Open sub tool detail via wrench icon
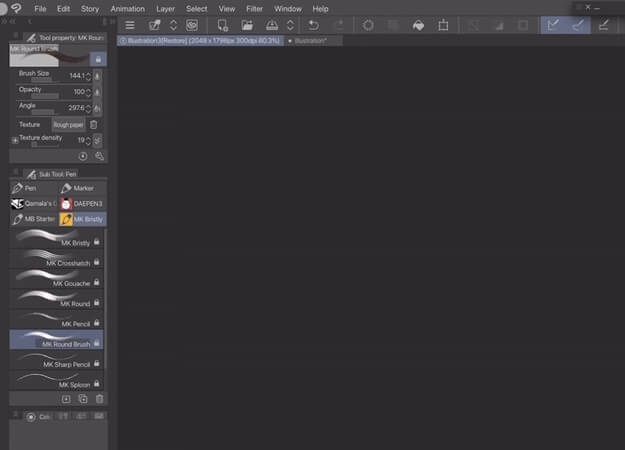Screen dimensions: 625x450 pos(98,156)
